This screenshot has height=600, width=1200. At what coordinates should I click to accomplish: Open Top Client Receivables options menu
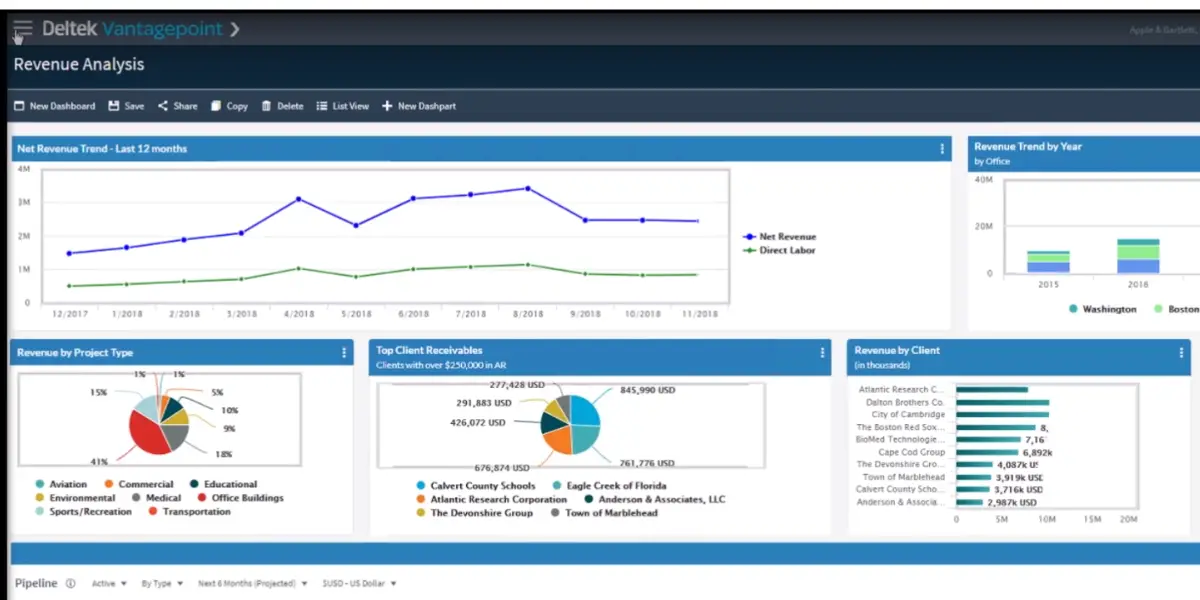tap(823, 353)
